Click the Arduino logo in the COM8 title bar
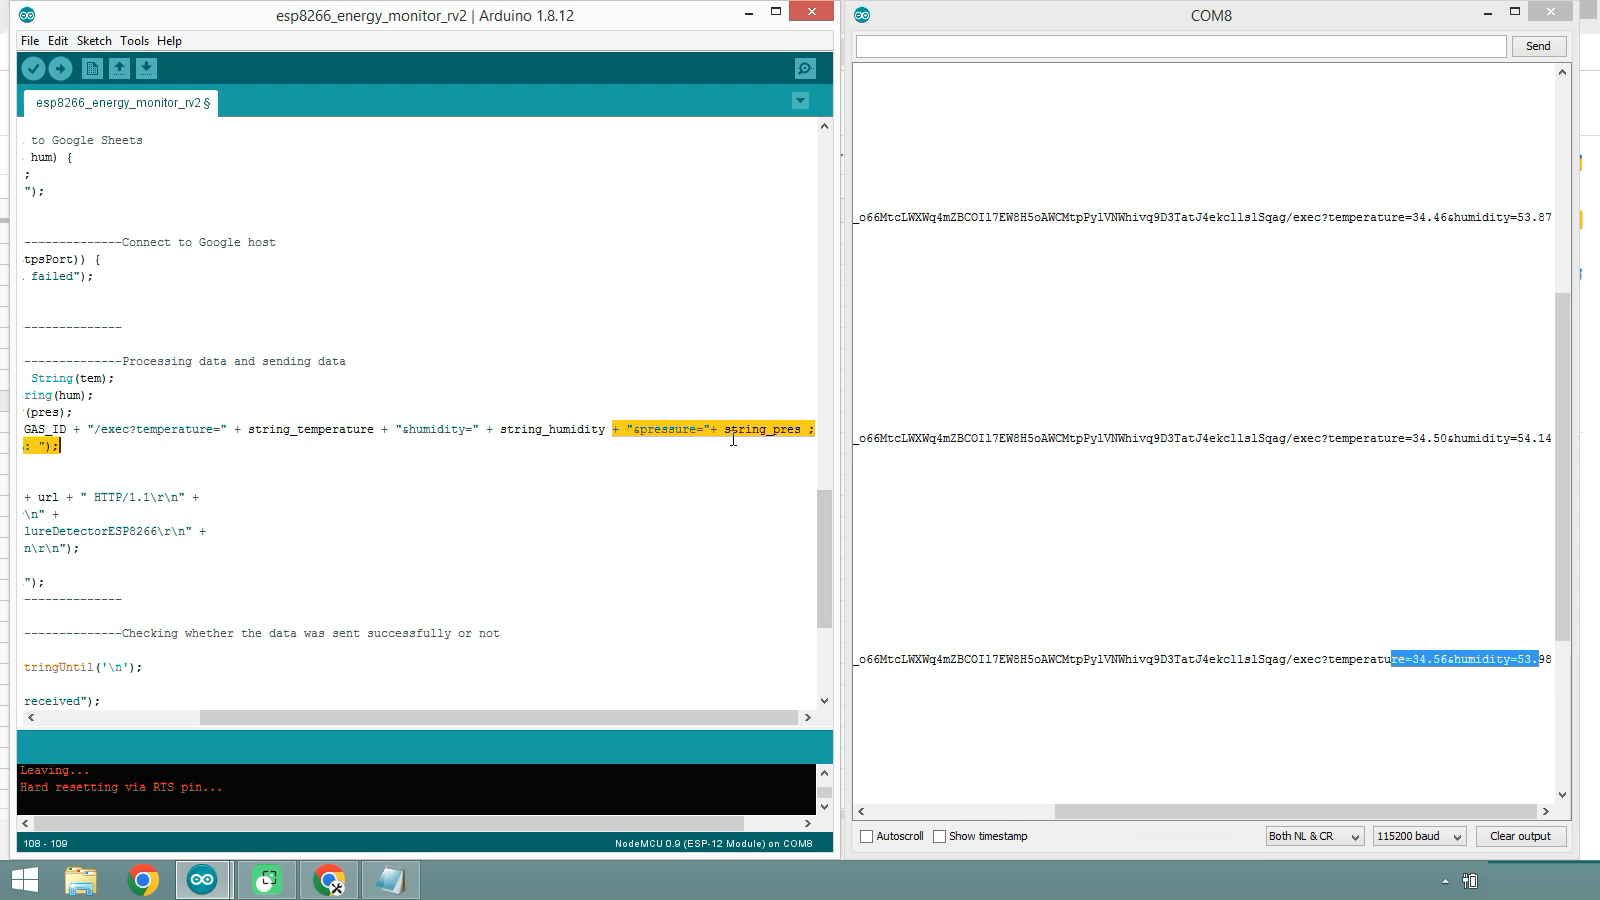Screen dimensions: 1600x900 [x=862, y=15]
